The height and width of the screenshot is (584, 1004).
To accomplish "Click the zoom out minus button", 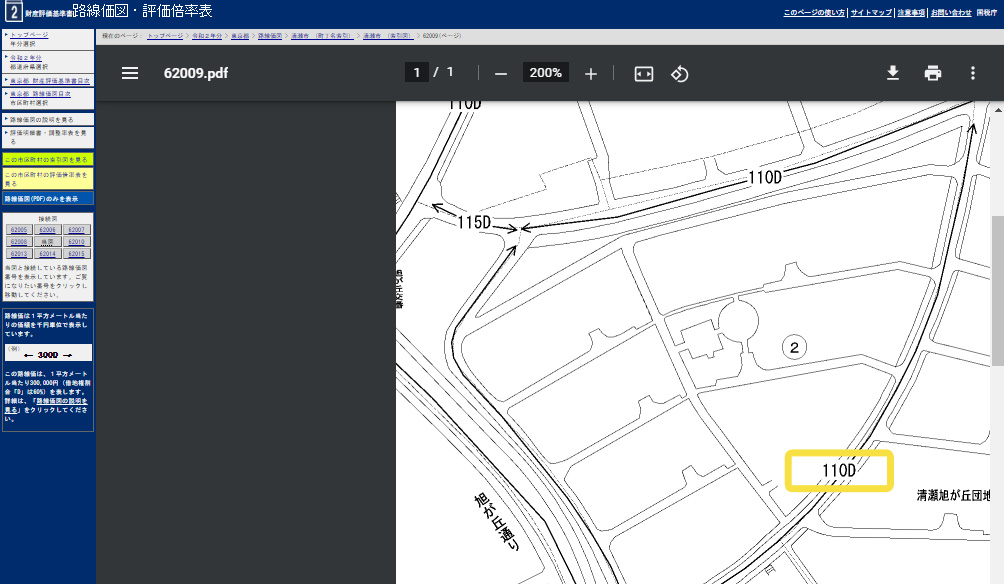I will tap(501, 73).
